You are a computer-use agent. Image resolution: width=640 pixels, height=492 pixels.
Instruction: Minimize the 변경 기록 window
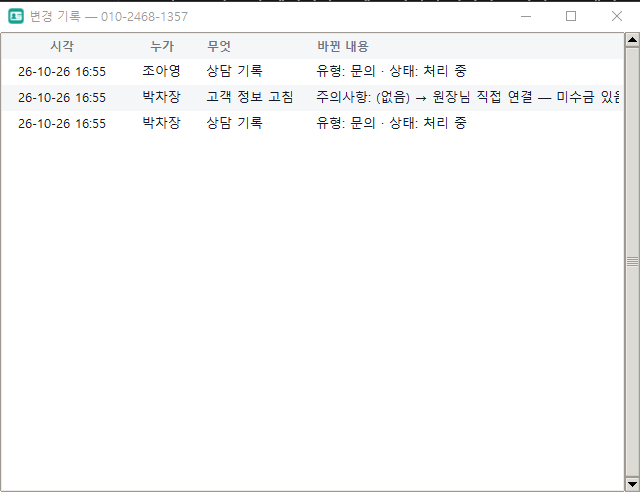tap(526, 16)
